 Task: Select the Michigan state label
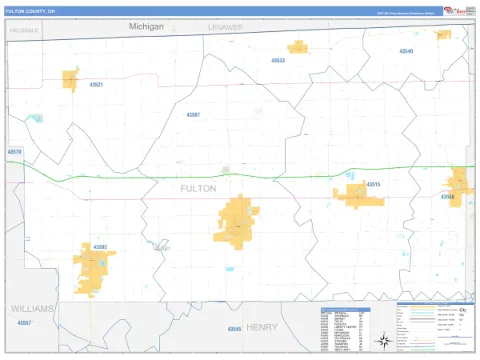click(x=146, y=27)
